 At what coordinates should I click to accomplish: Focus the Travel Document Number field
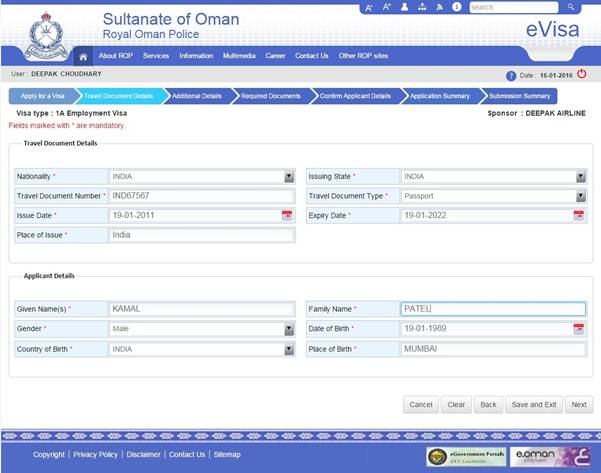[202, 196]
